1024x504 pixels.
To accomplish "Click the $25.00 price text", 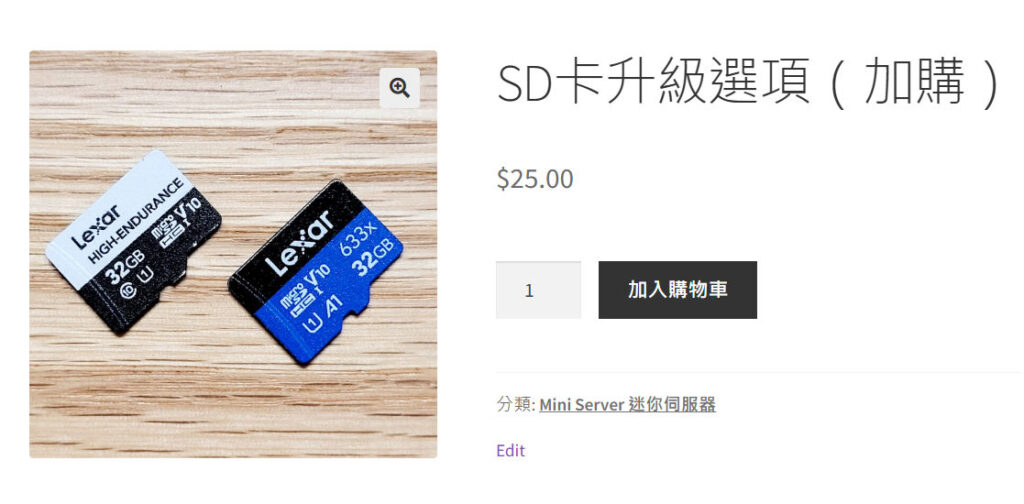I will click(x=535, y=179).
